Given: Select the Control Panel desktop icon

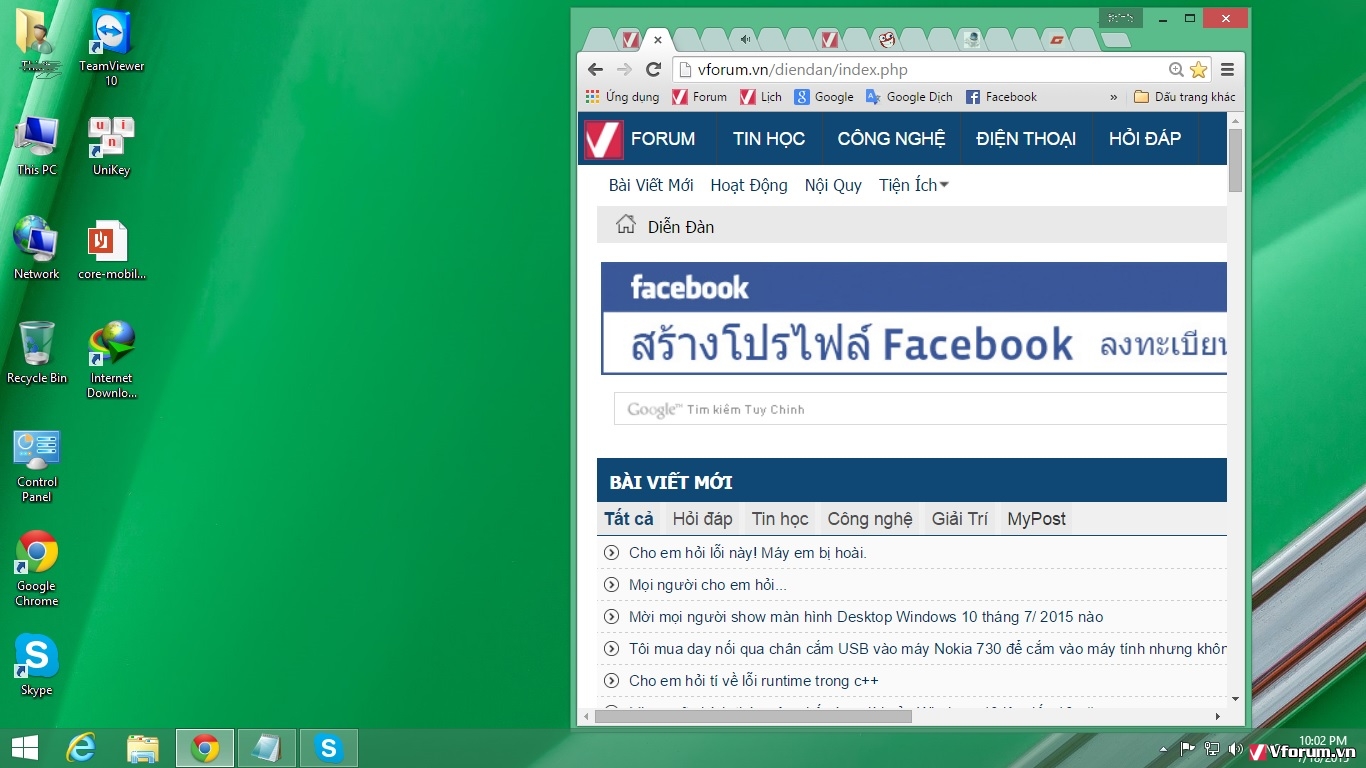Looking at the screenshot, I should point(37,466).
